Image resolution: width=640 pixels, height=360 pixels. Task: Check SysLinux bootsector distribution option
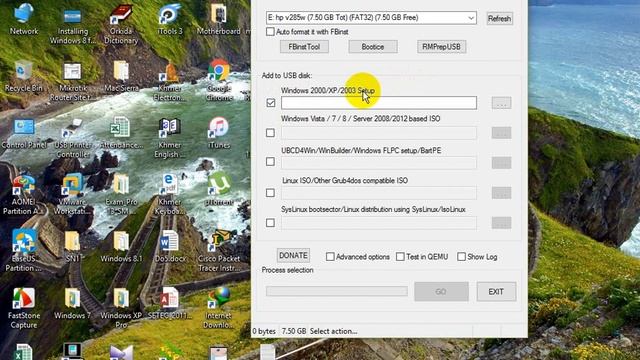click(270, 222)
